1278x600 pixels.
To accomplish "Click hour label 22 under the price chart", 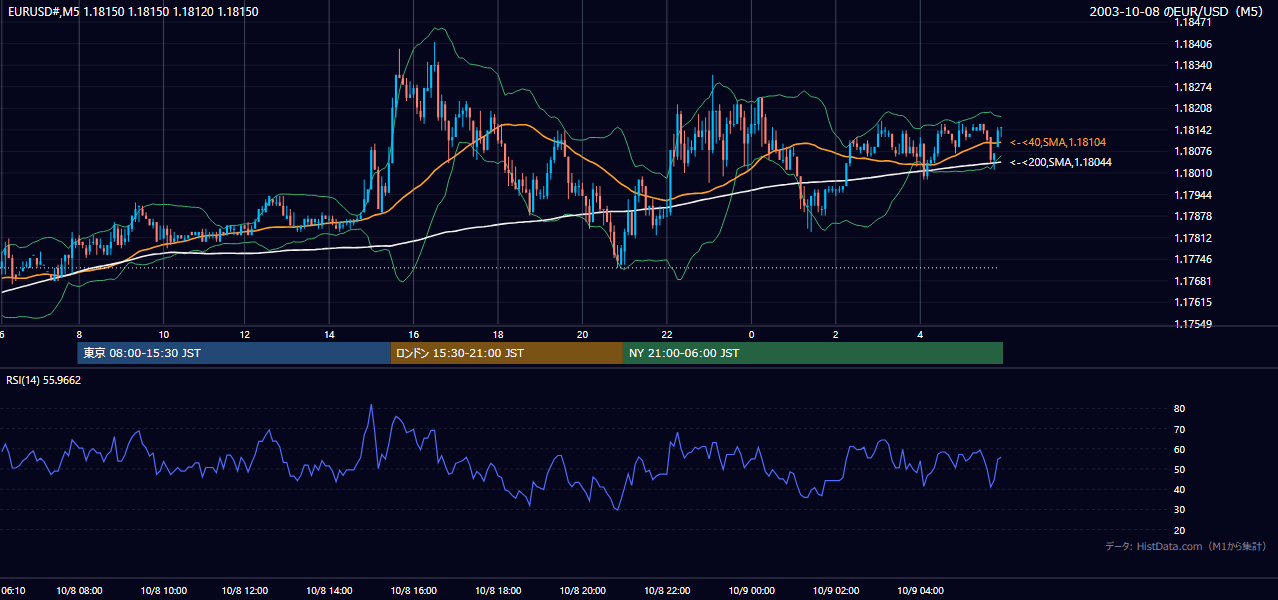I will click(x=666, y=334).
